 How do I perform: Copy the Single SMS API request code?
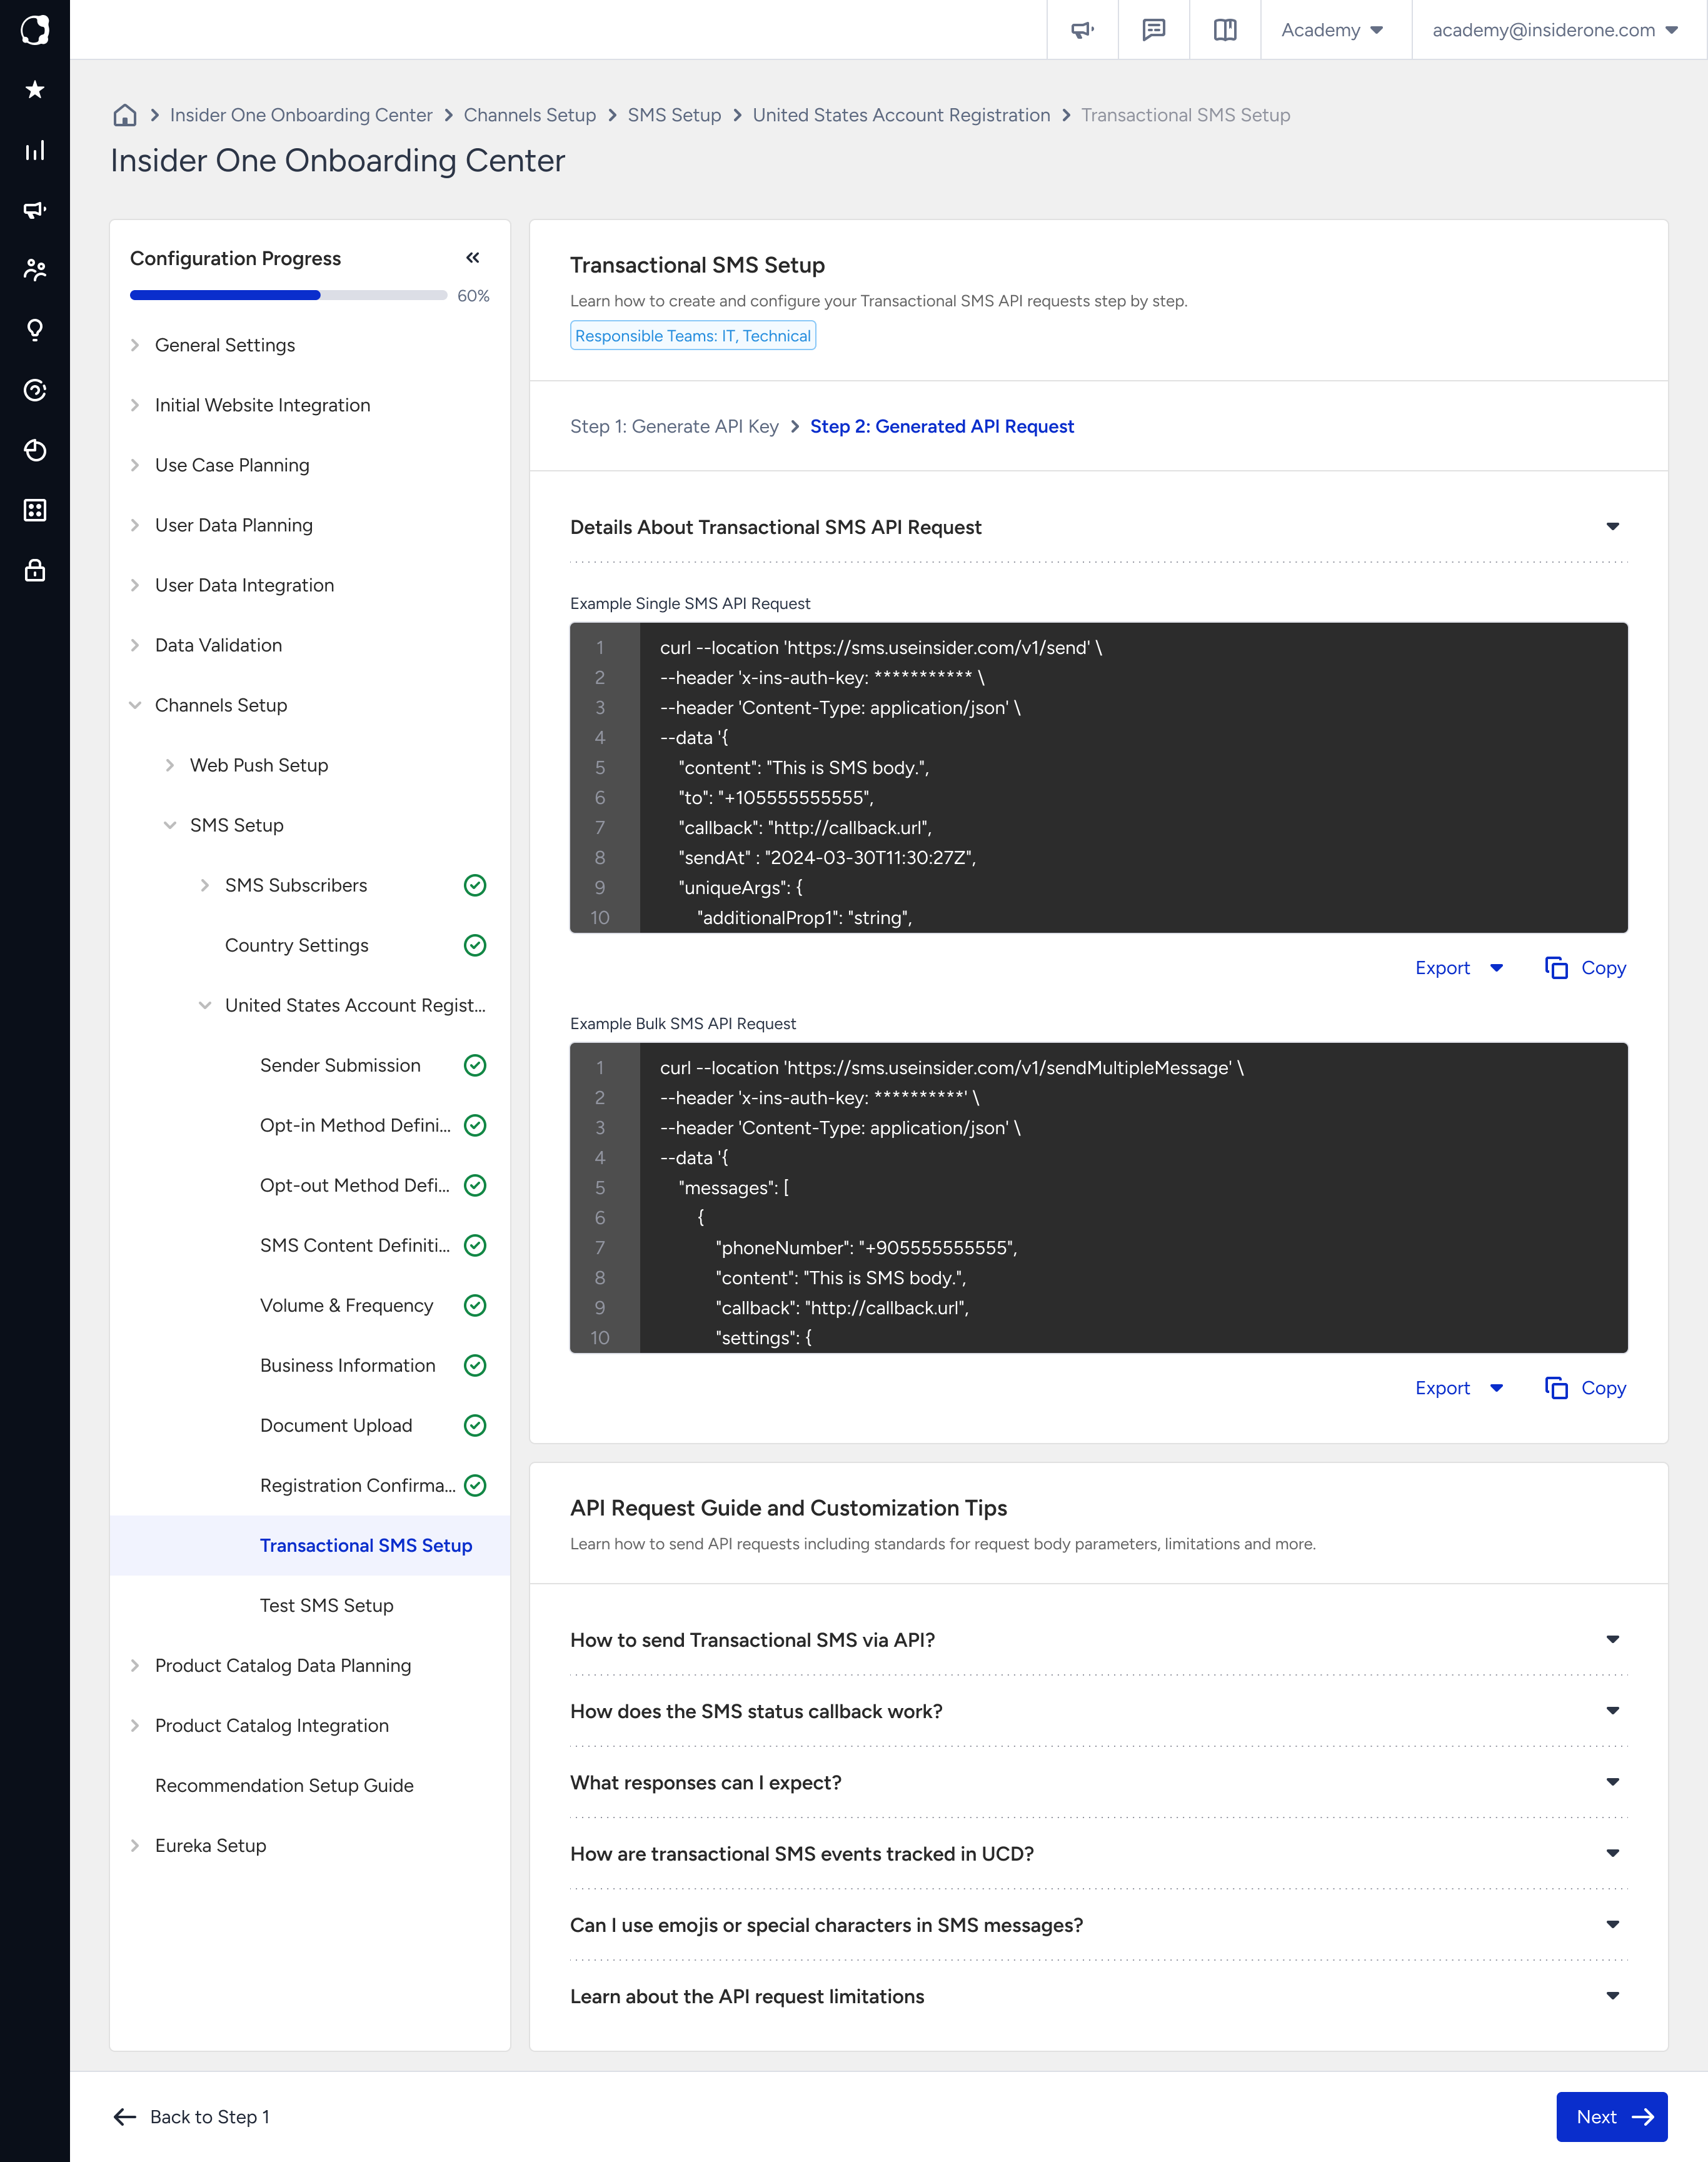click(x=1585, y=968)
